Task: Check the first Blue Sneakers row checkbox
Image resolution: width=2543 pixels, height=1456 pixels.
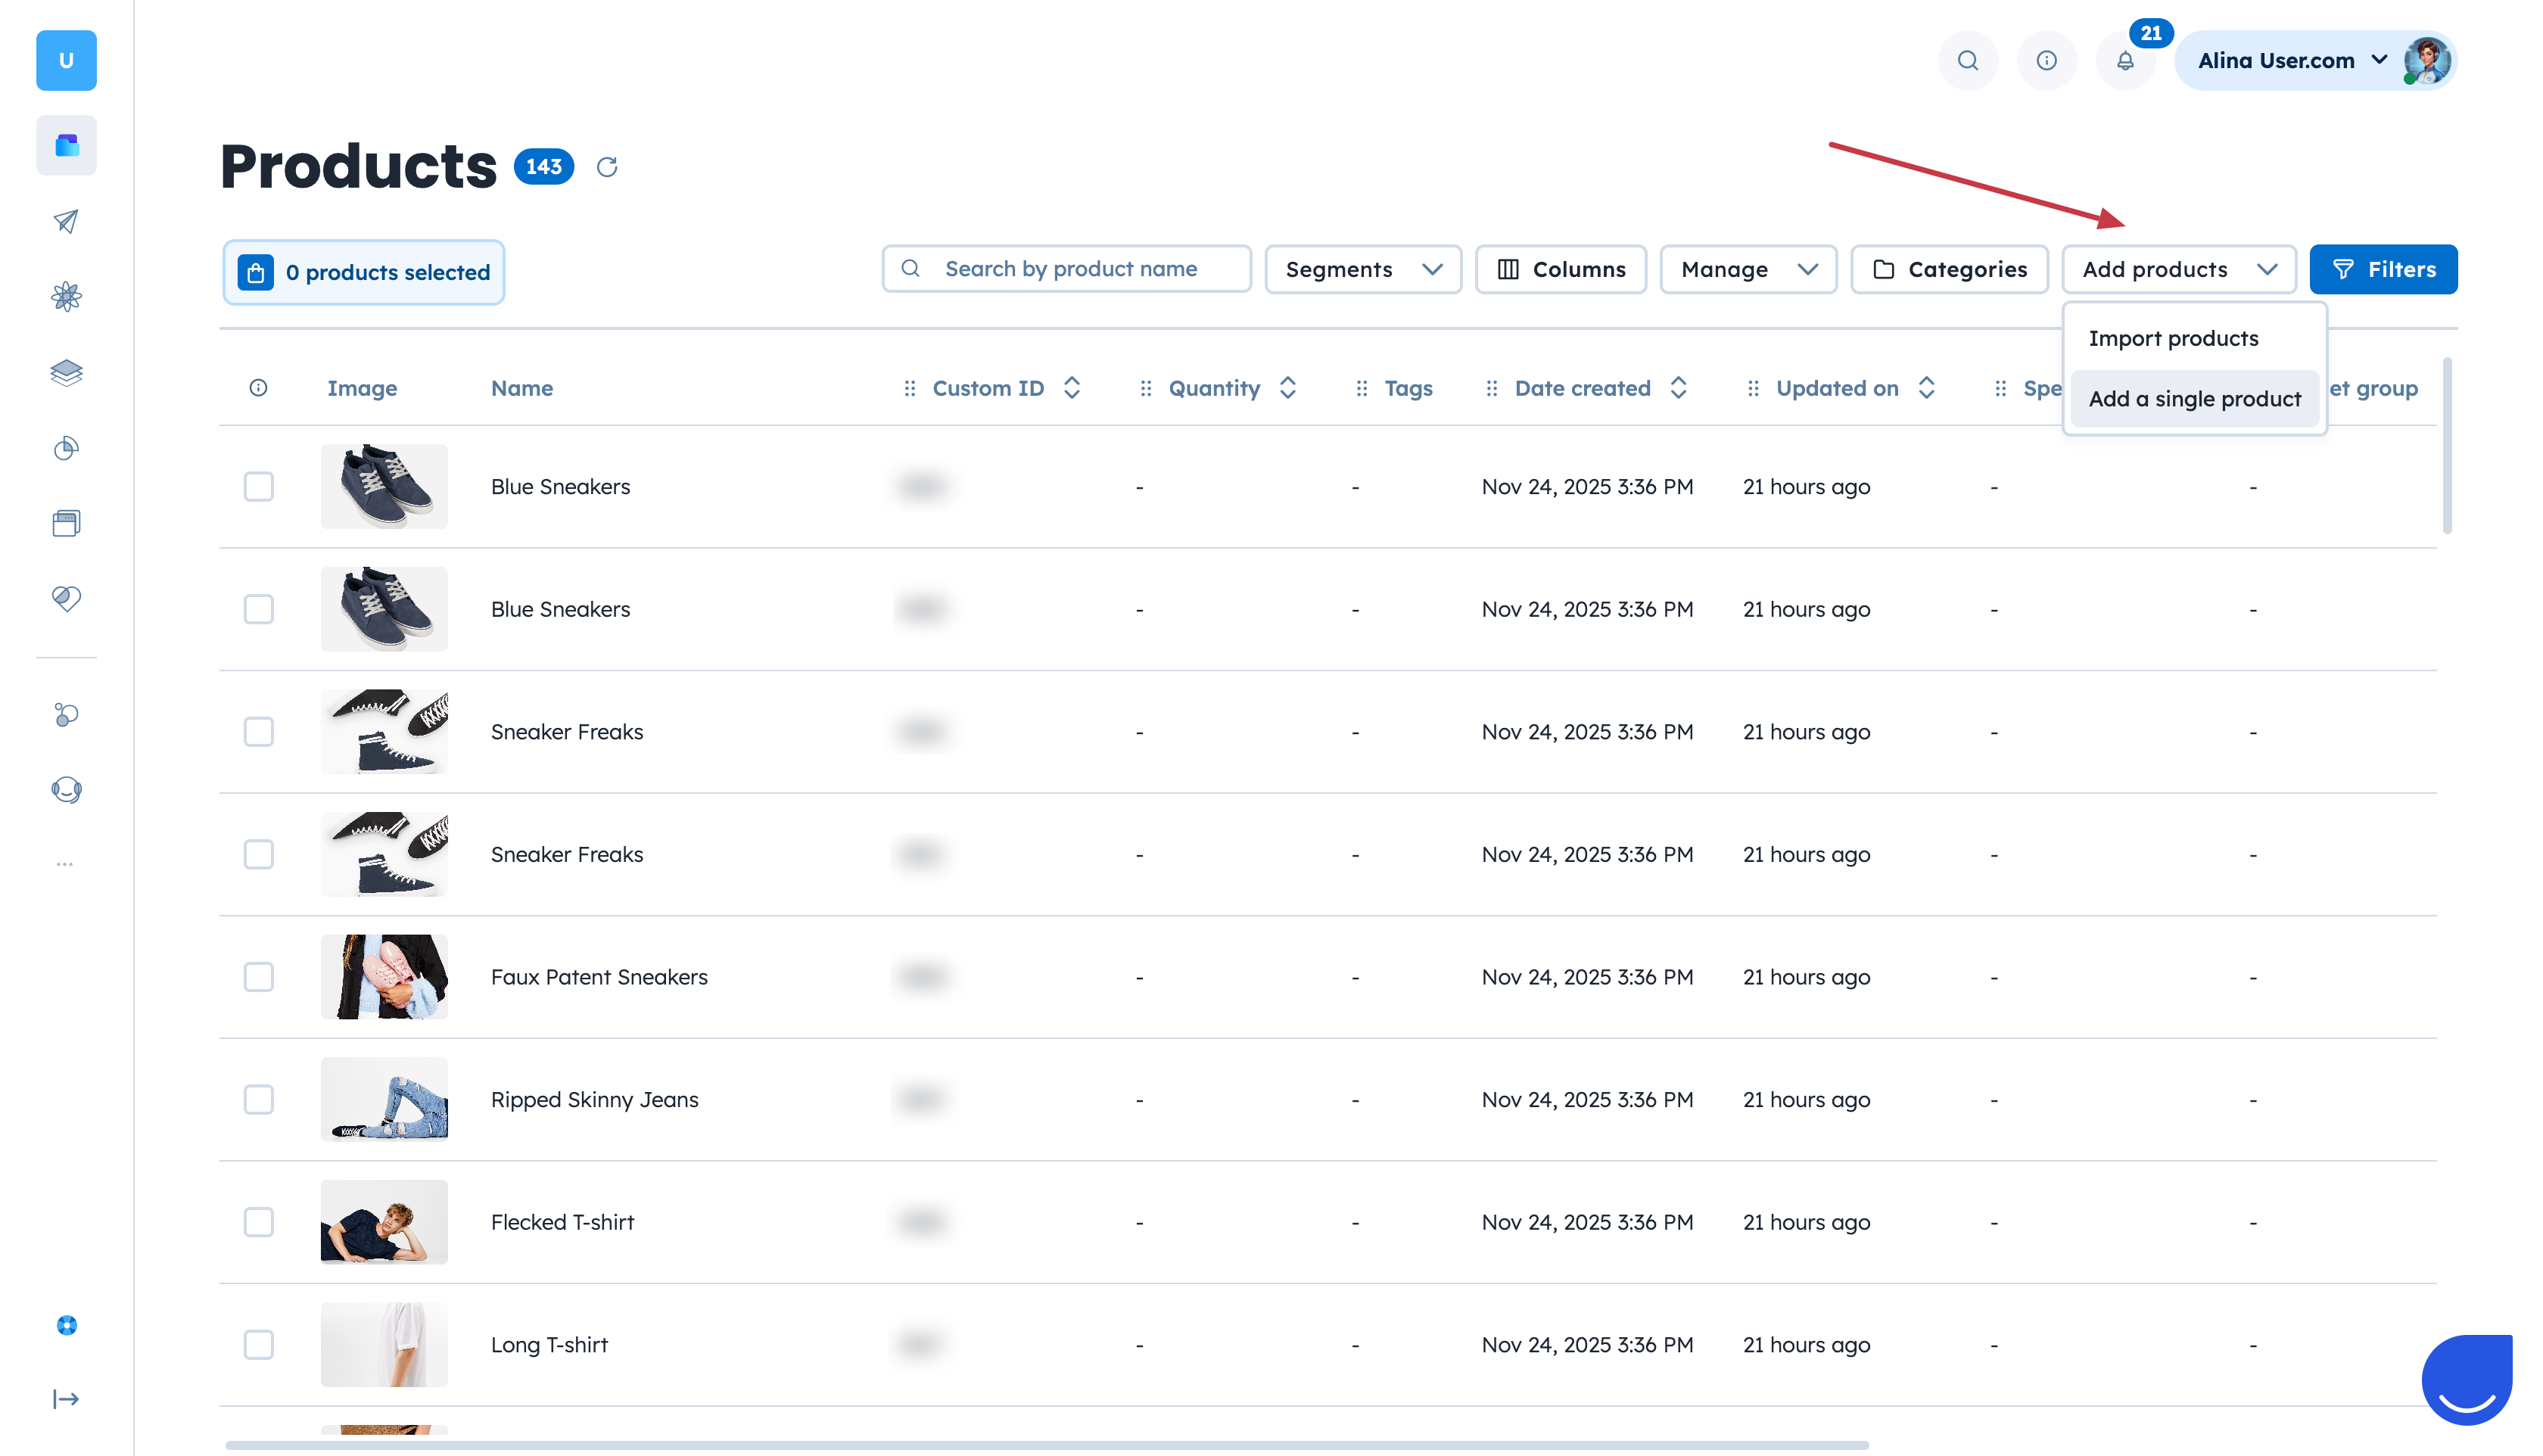Action: click(259, 487)
